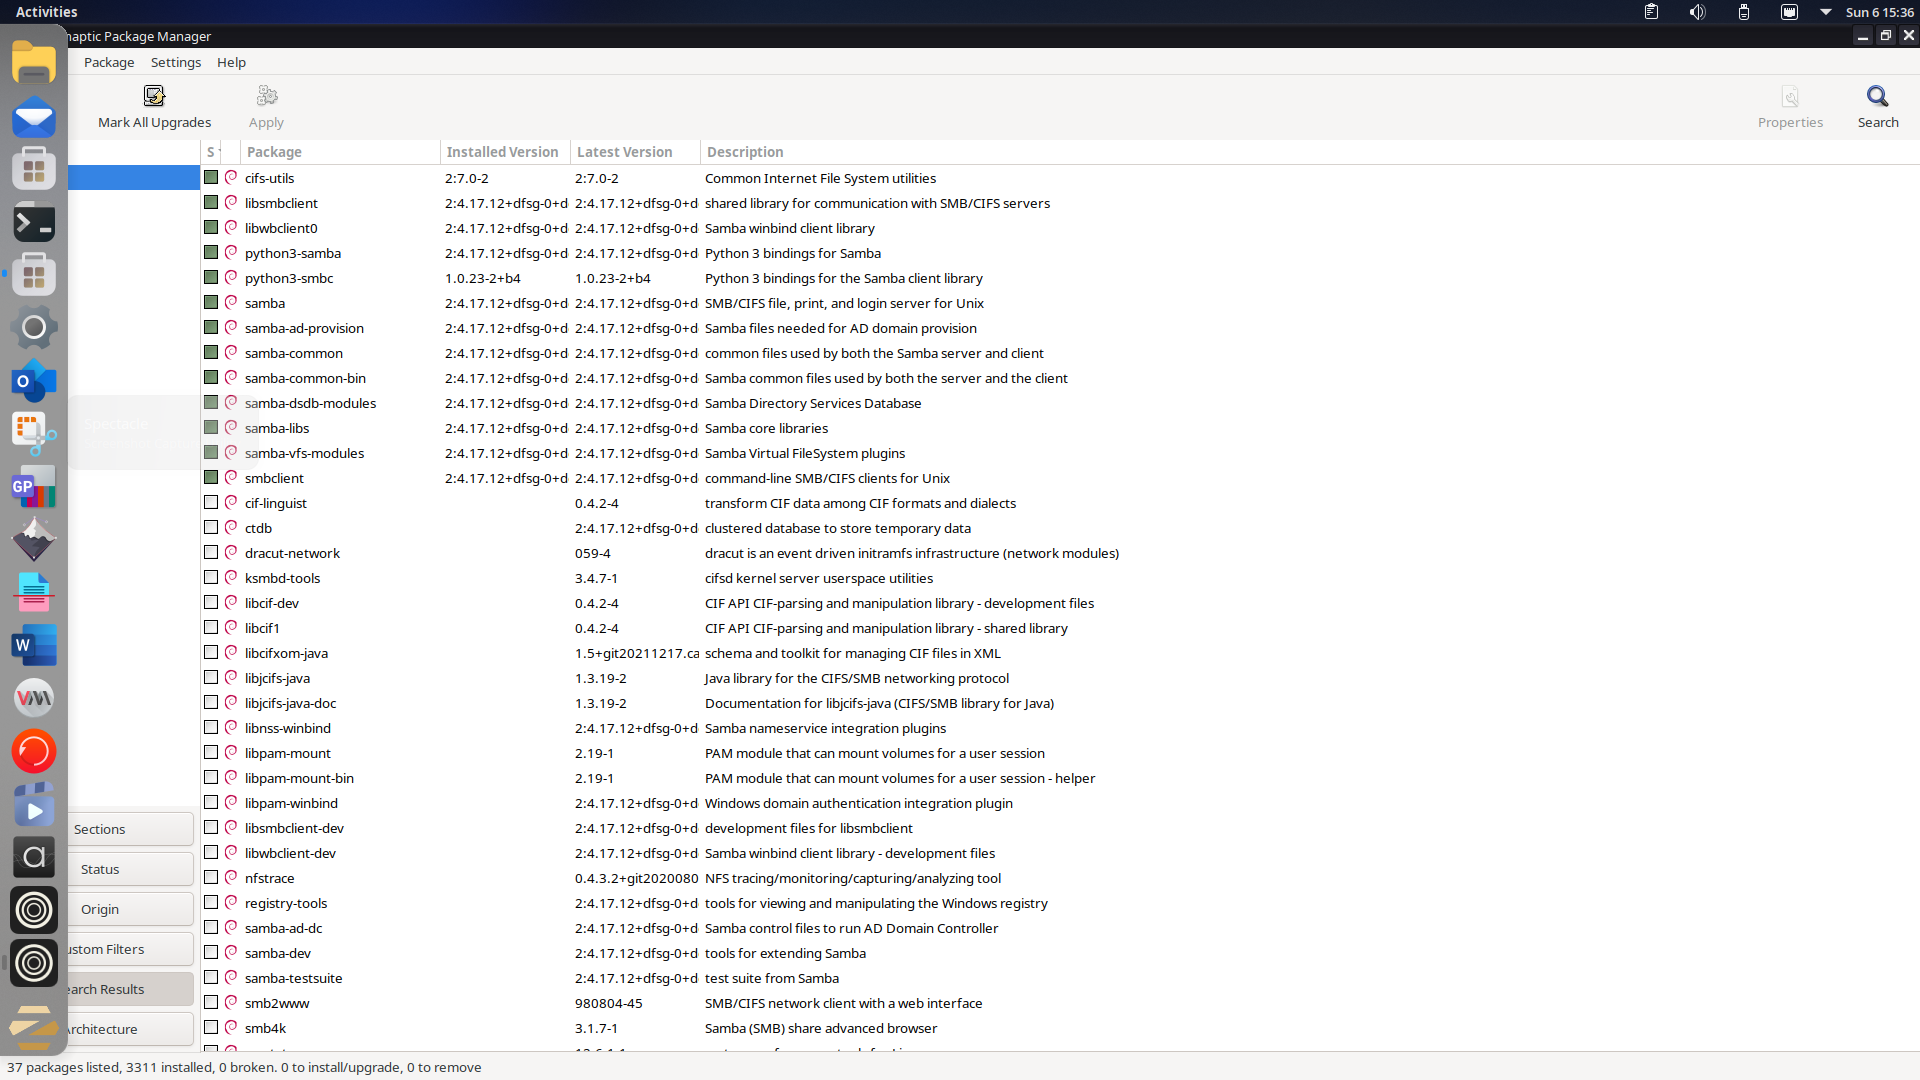Click the Debian swirl icon for cifs-utils
The image size is (1920, 1080).
point(231,177)
